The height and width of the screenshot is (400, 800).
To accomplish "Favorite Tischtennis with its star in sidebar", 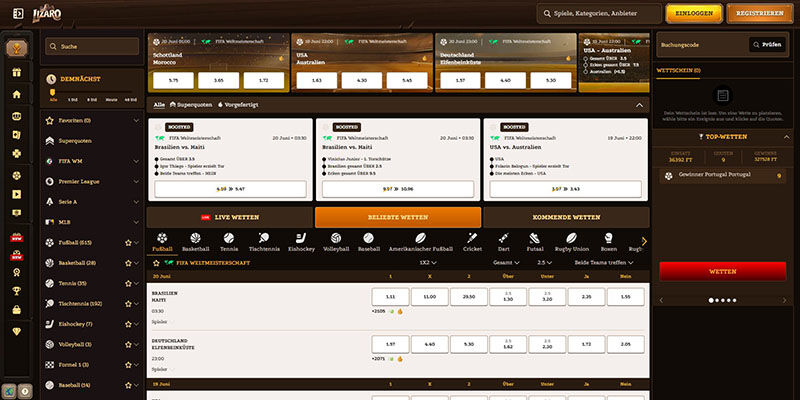I will [129, 304].
